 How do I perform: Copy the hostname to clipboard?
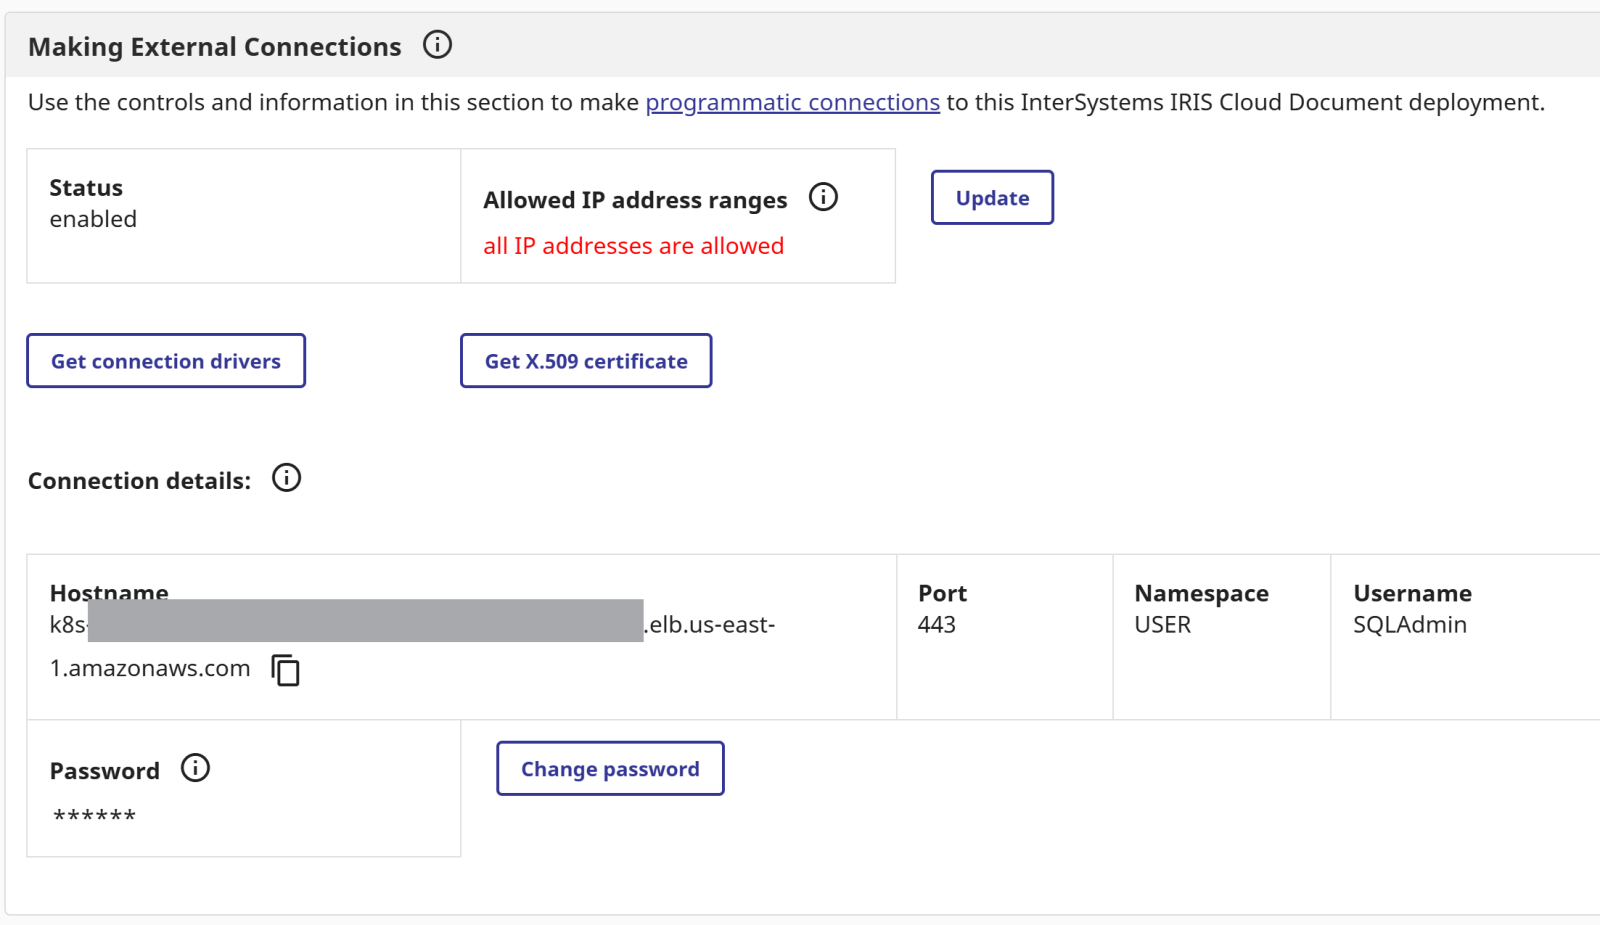(286, 670)
